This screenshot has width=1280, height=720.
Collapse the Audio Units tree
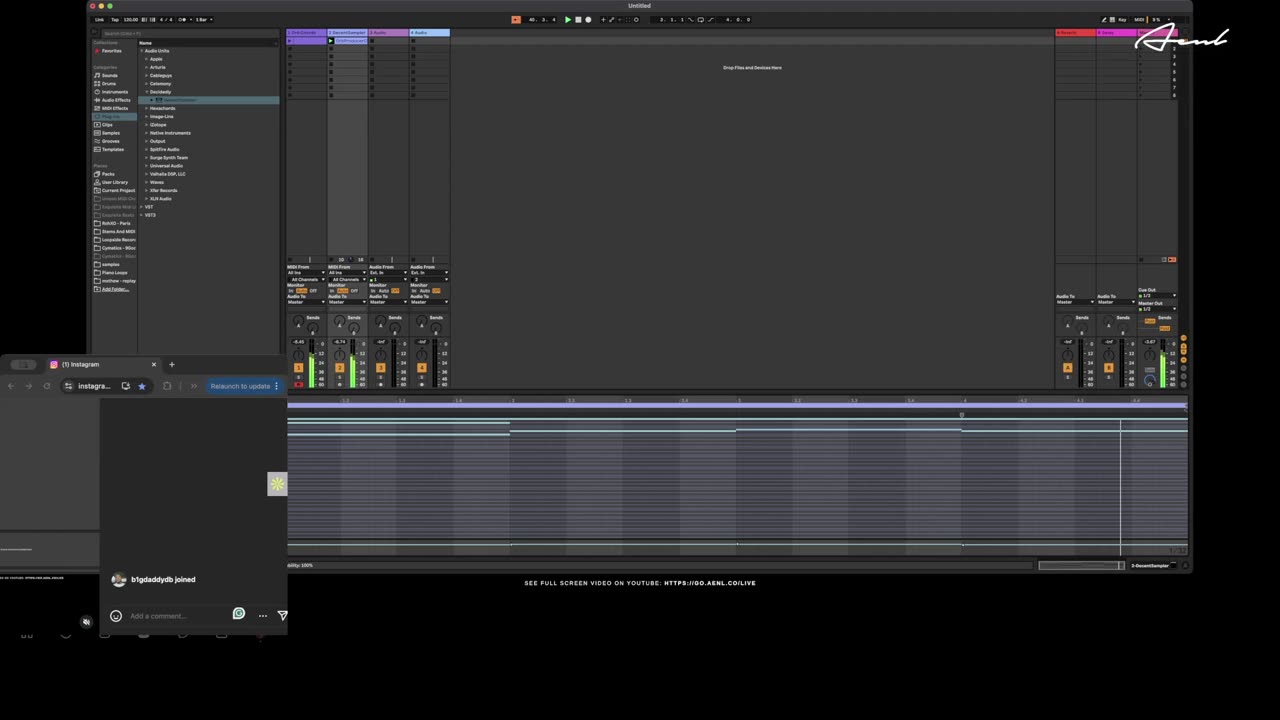[142, 51]
